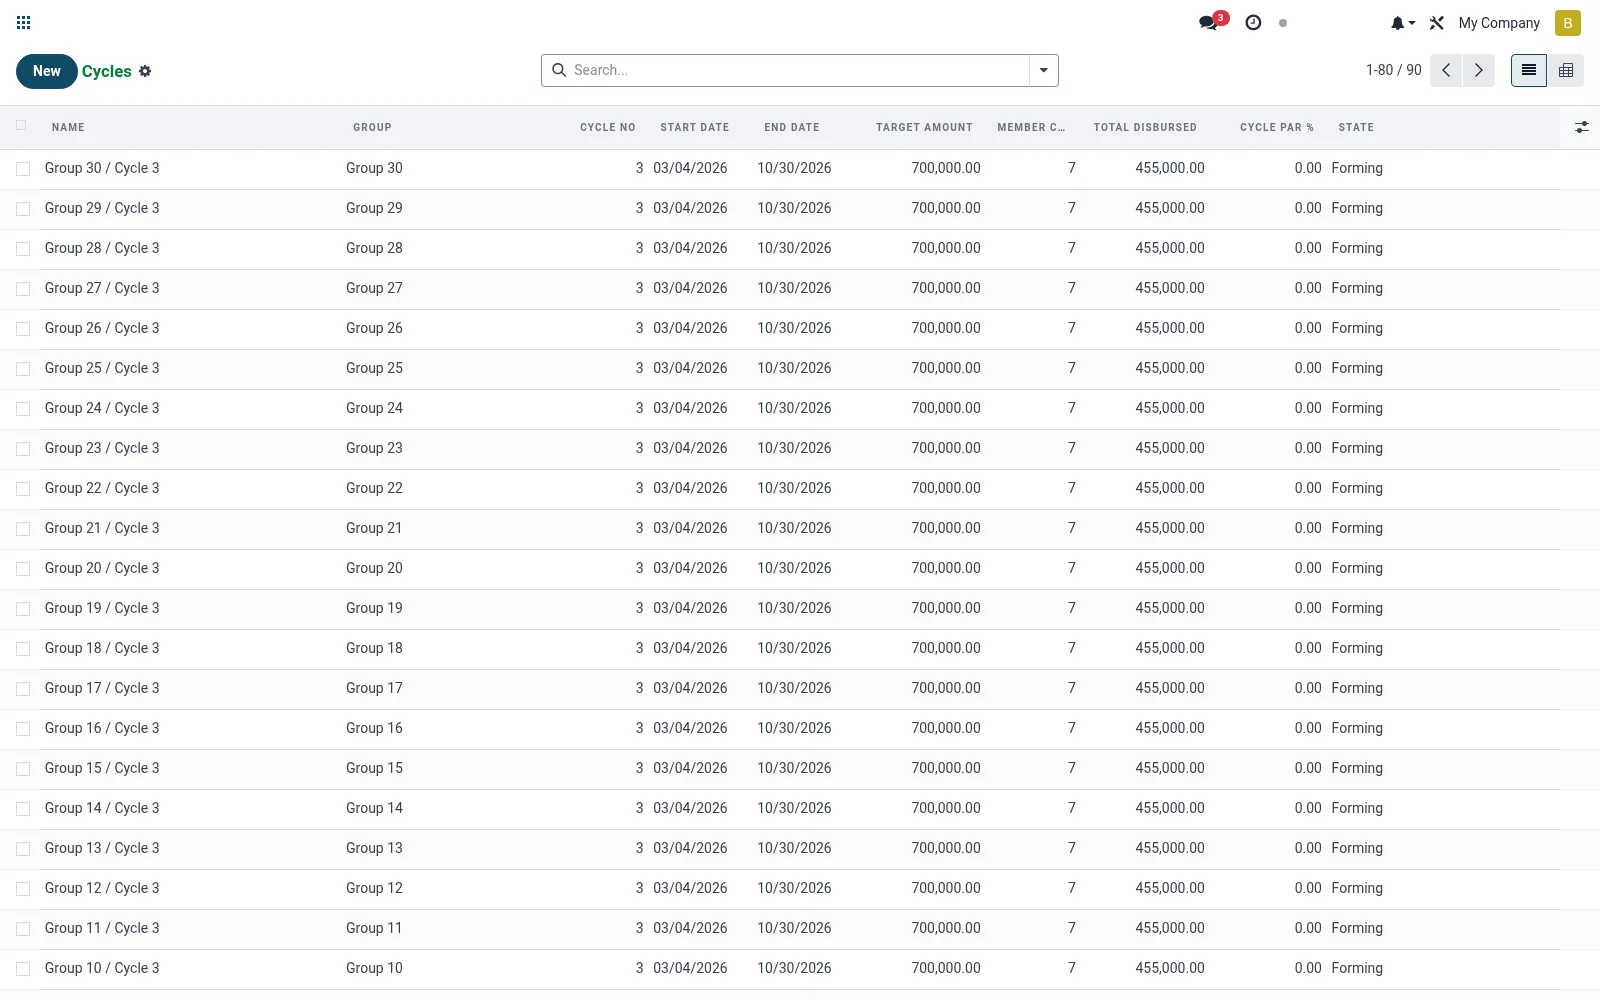
Task: Click the 0.00 par value in Group 30 row
Action: (x=1308, y=168)
